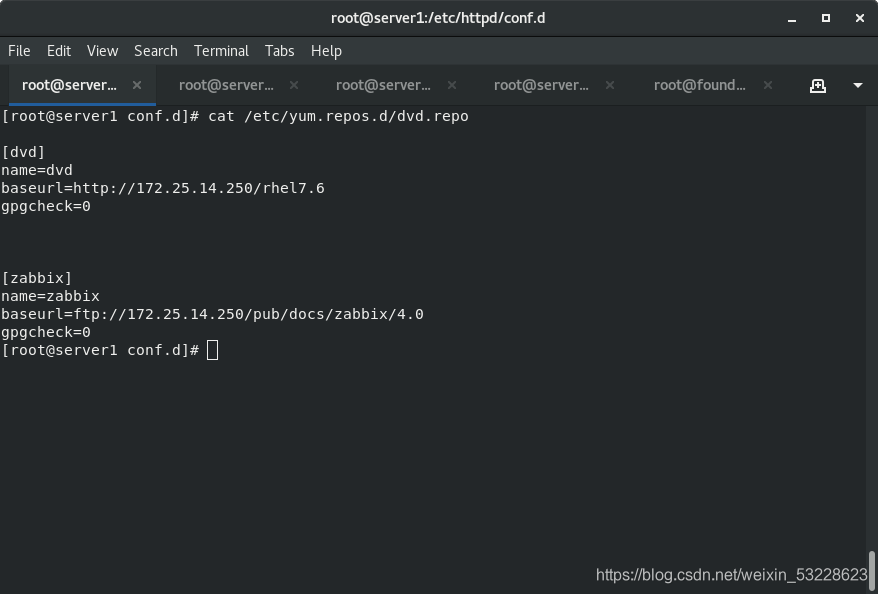Open the View menu

102,51
